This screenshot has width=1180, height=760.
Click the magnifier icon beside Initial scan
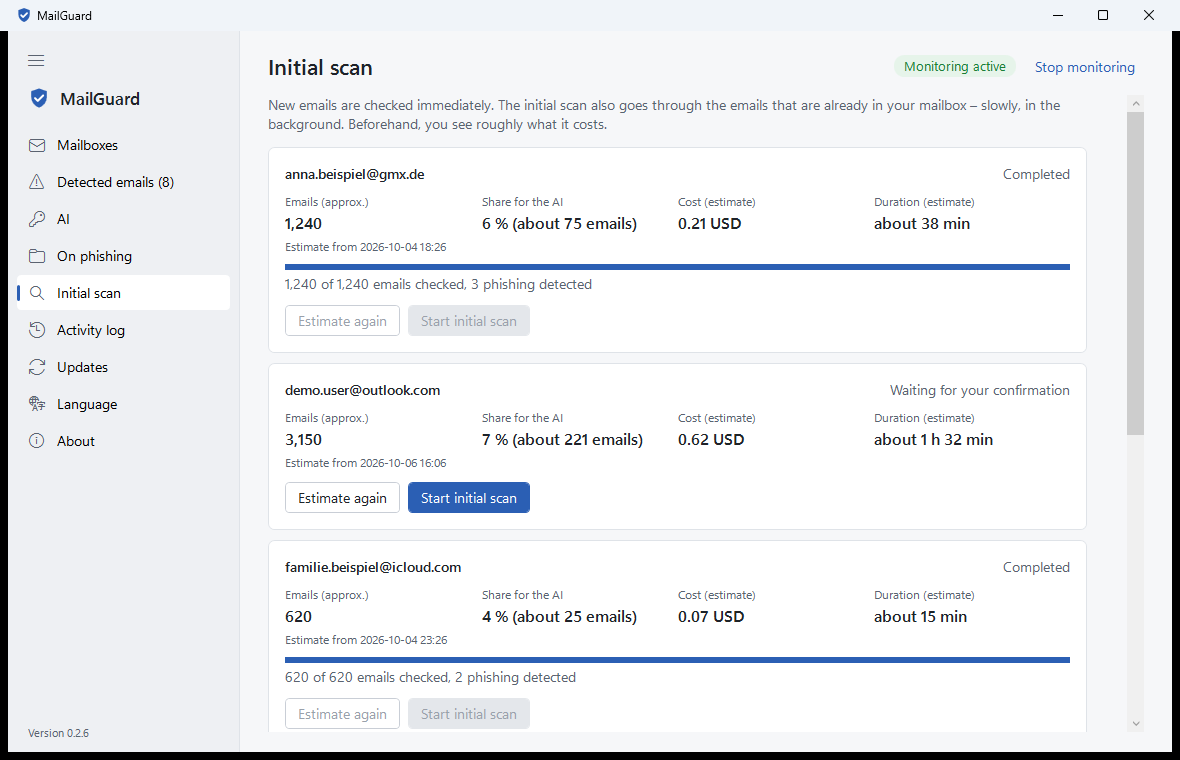point(37,293)
